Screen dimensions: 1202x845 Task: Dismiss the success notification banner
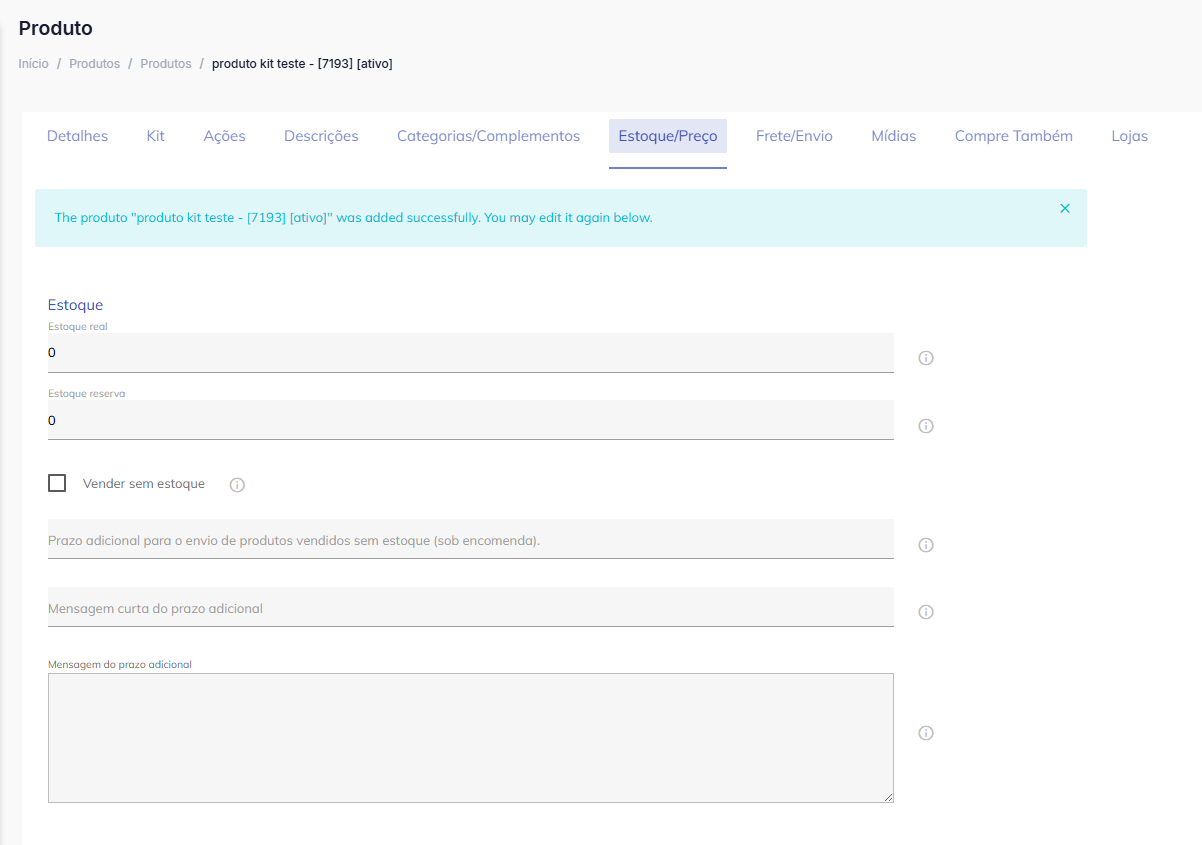coord(1064,208)
